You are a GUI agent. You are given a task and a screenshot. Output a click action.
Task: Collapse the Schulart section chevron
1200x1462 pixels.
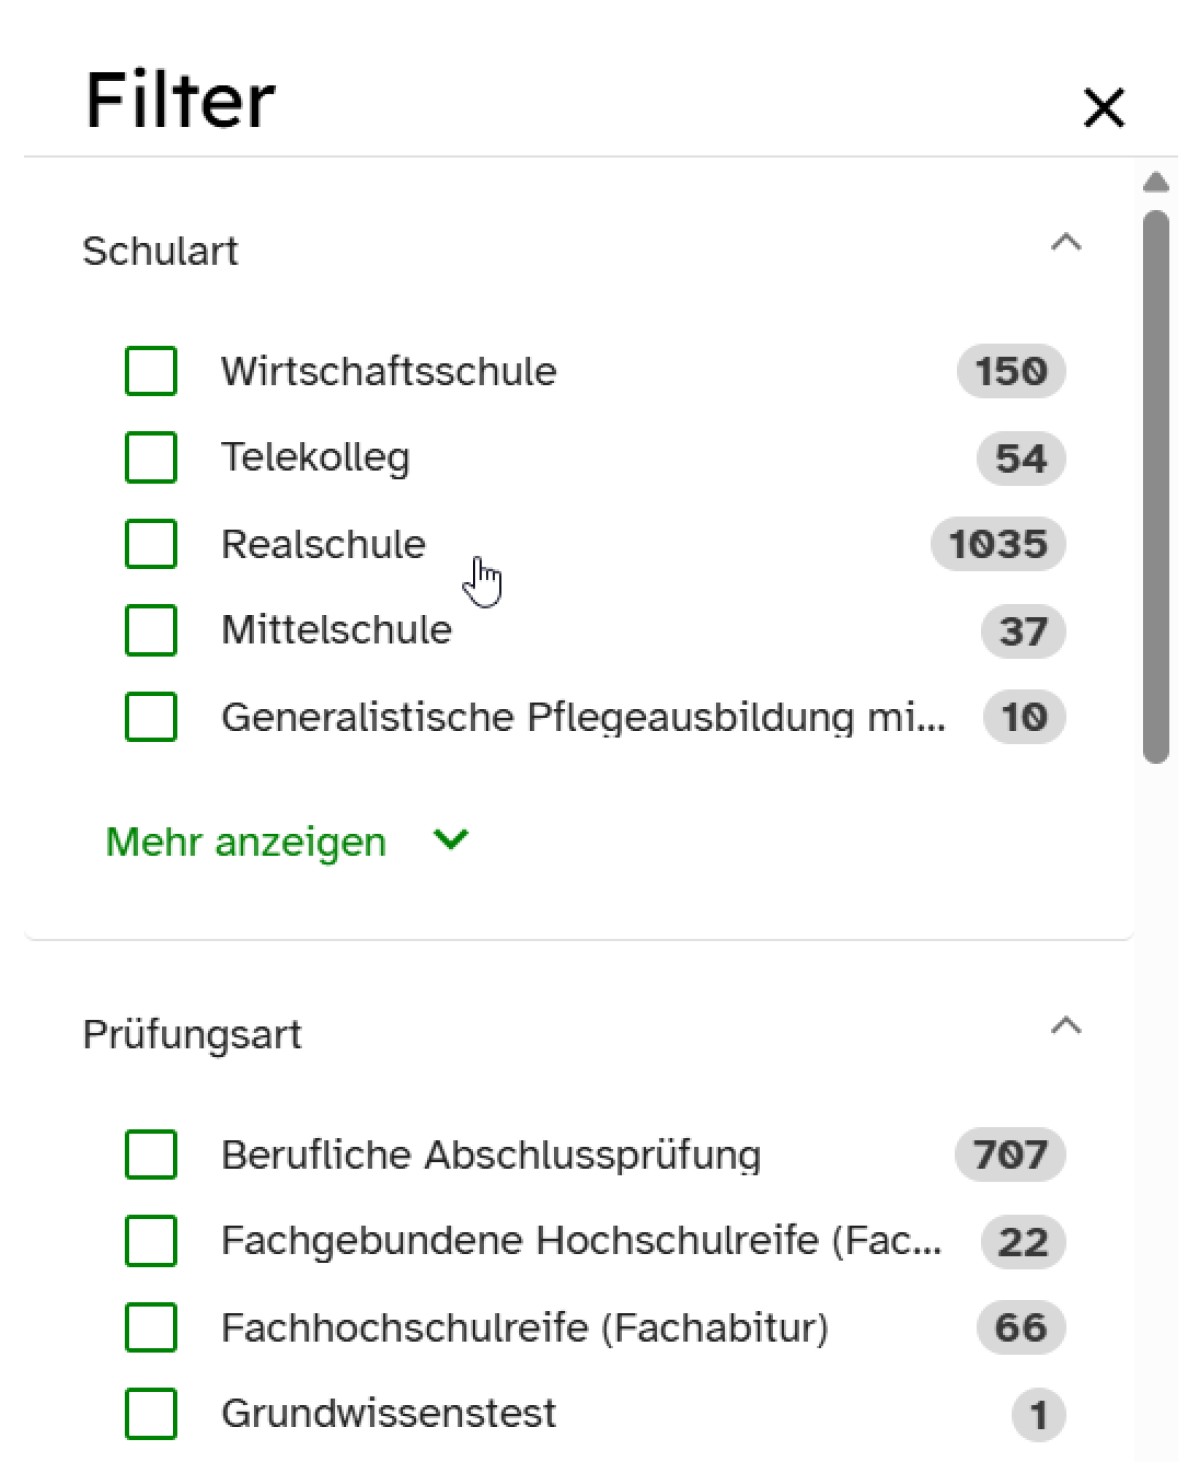click(1066, 243)
